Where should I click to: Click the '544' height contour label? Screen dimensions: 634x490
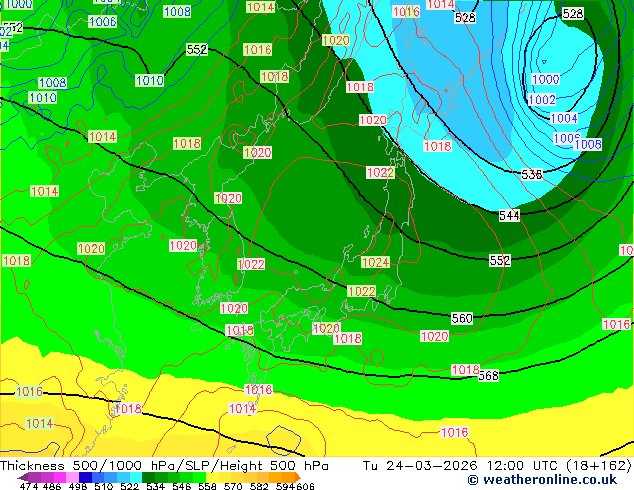pos(509,215)
